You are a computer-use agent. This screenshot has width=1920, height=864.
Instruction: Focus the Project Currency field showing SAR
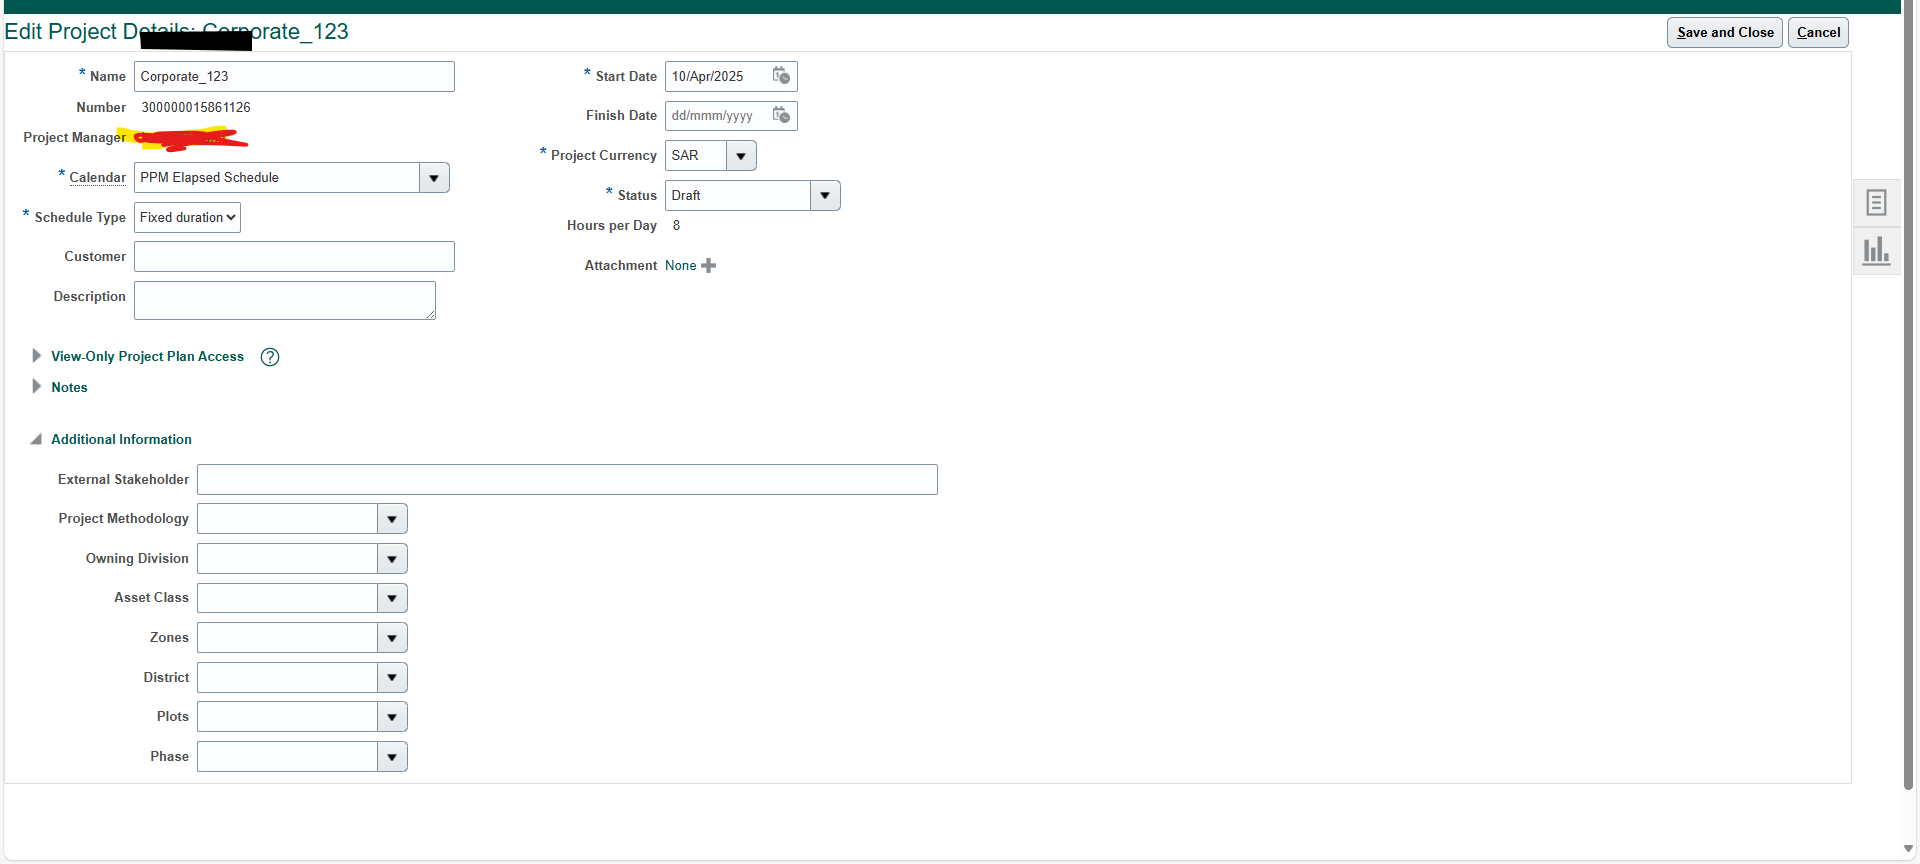[696, 156]
